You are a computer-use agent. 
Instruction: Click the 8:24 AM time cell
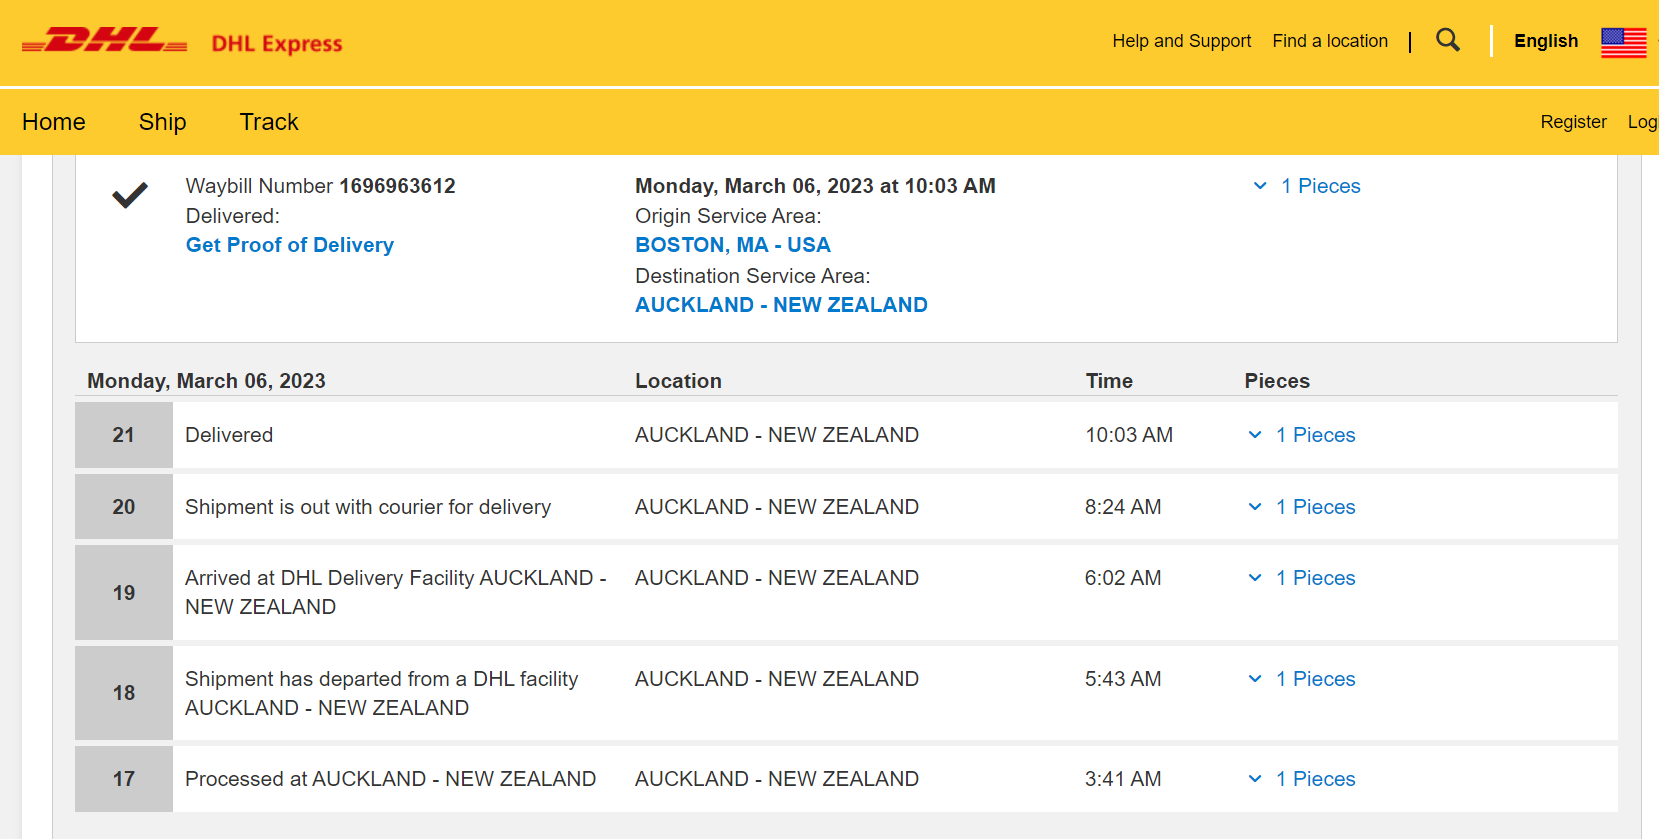point(1123,507)
